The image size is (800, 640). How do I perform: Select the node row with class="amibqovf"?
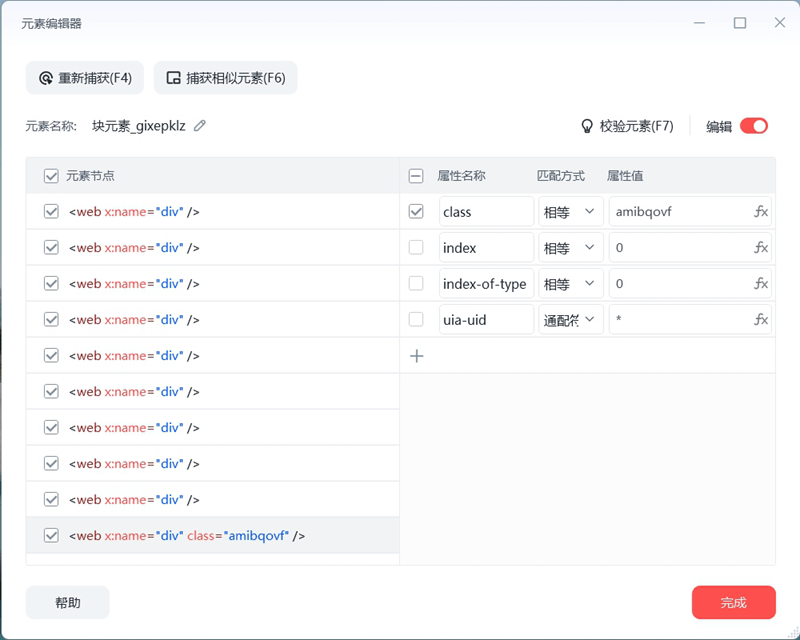[213, 535]
